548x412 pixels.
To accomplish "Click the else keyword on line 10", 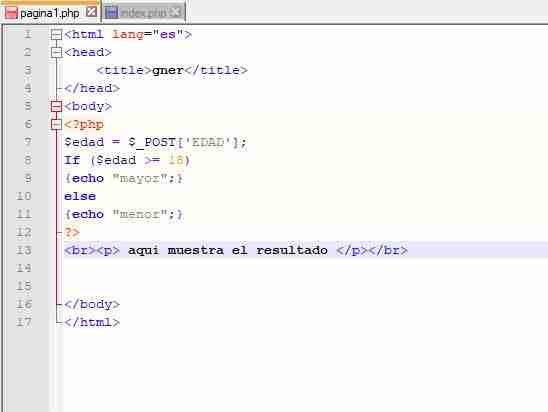I will point(80,196).
